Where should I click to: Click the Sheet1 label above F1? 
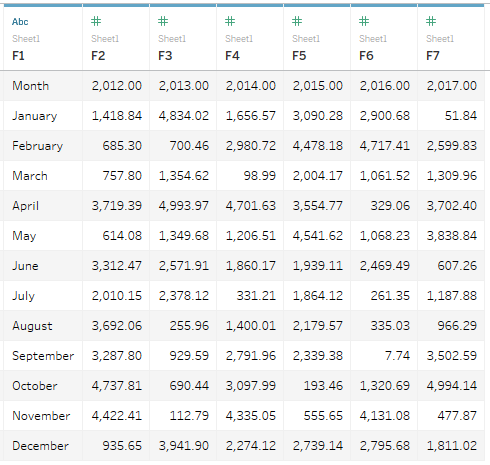[x=26, y=39]
